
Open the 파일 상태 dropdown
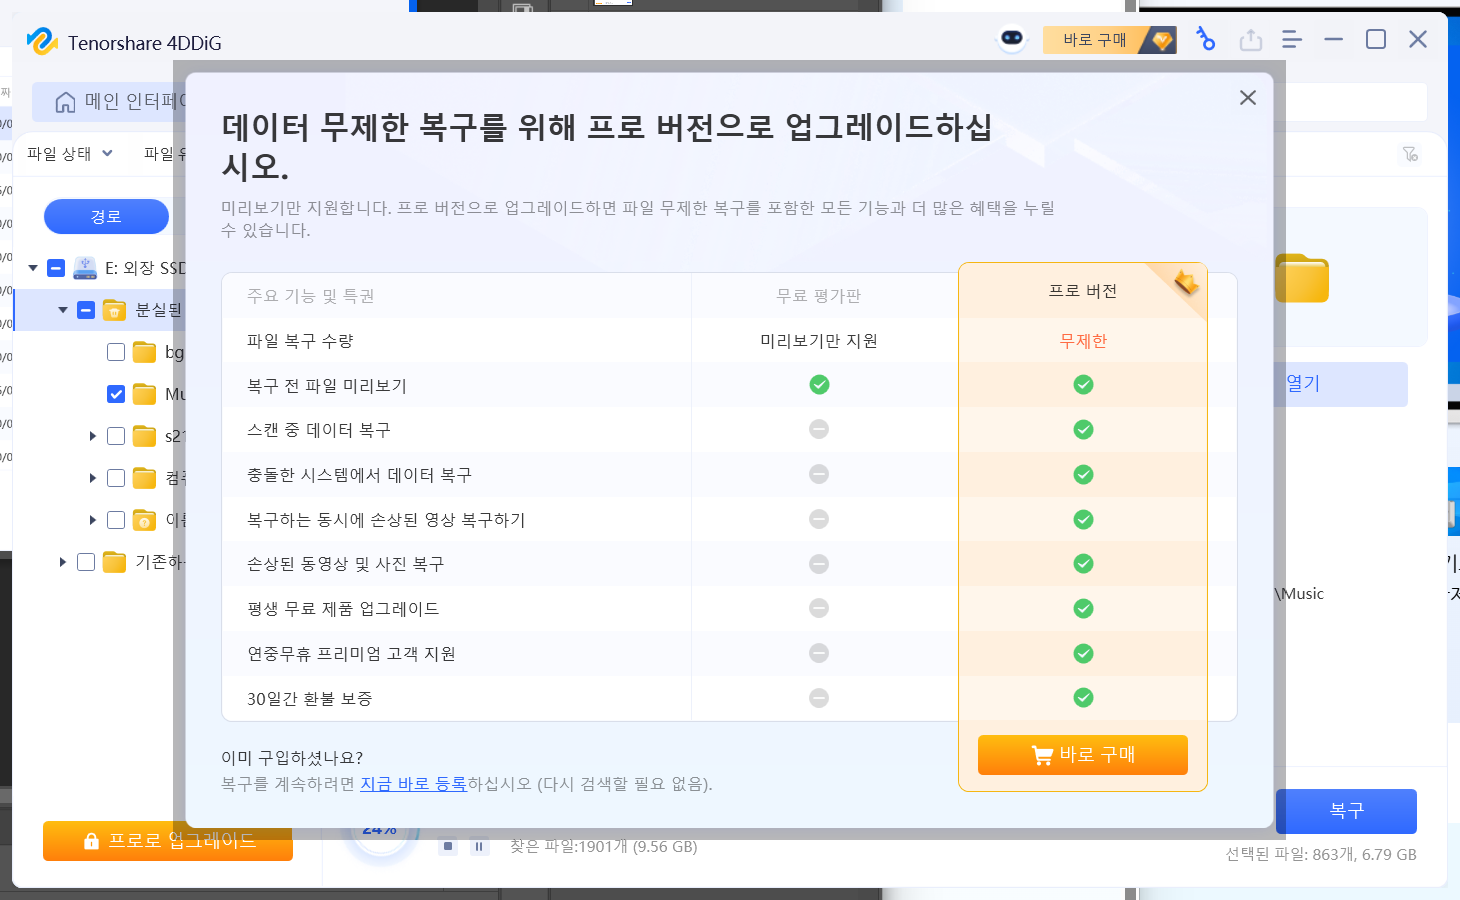(x=70, y=153)
